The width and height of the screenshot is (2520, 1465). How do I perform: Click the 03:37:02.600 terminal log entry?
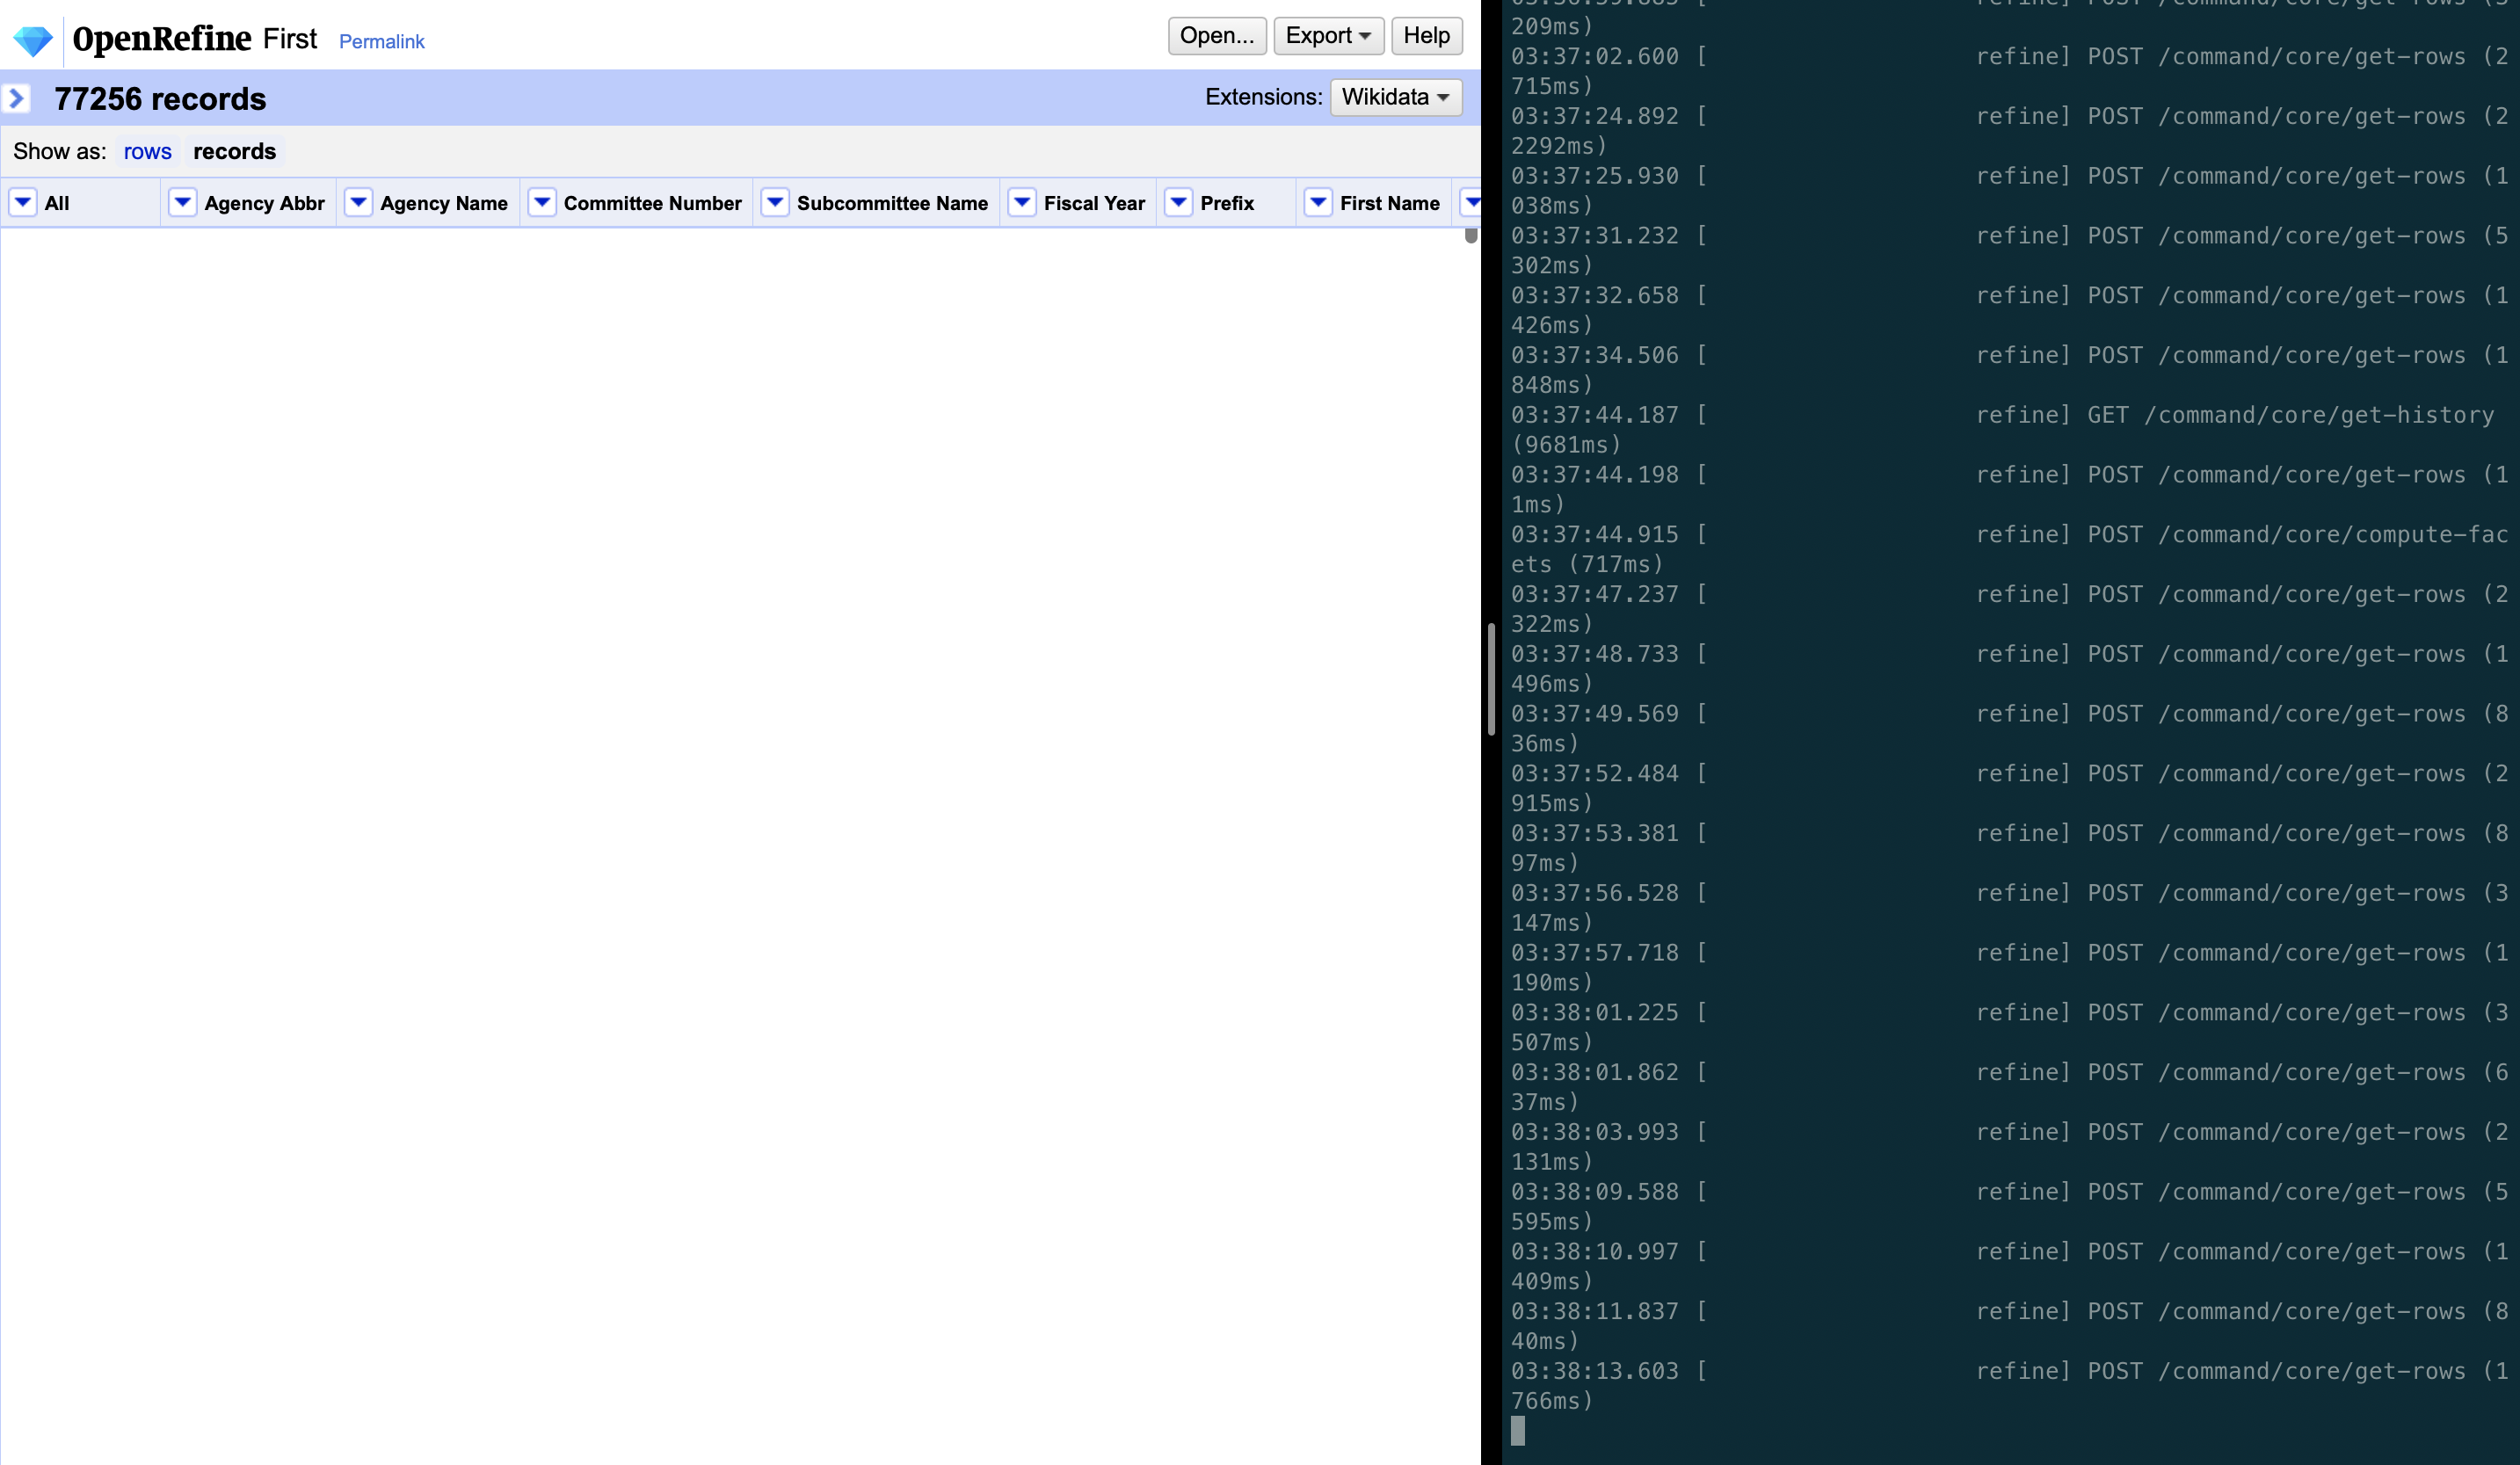coord(2011,71)
